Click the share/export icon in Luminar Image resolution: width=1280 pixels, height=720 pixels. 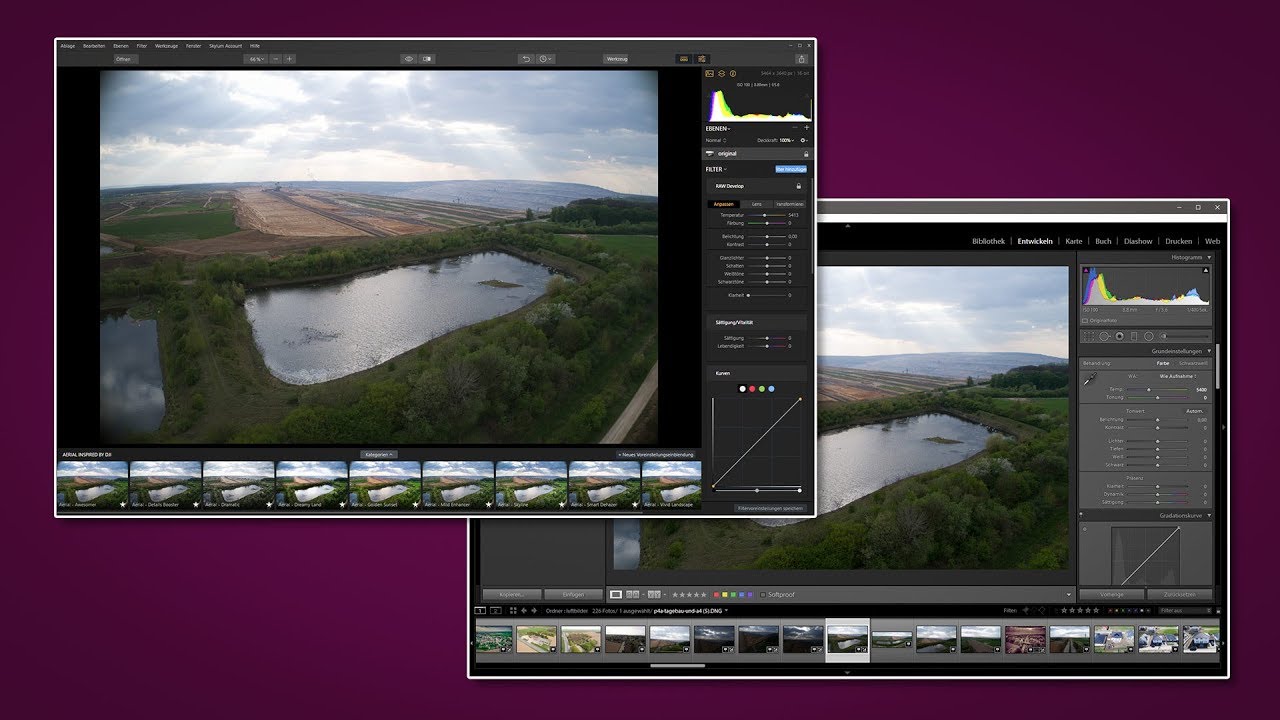click(801, 59)
